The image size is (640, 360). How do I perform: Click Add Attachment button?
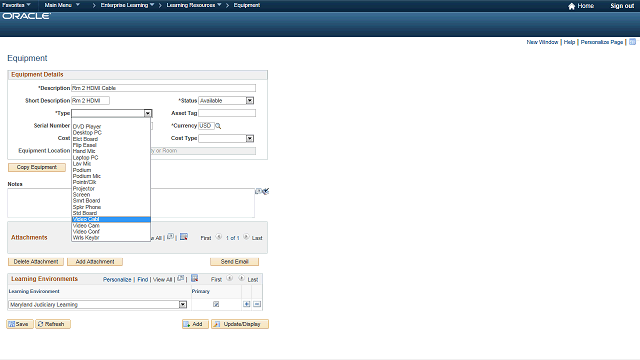95,262
